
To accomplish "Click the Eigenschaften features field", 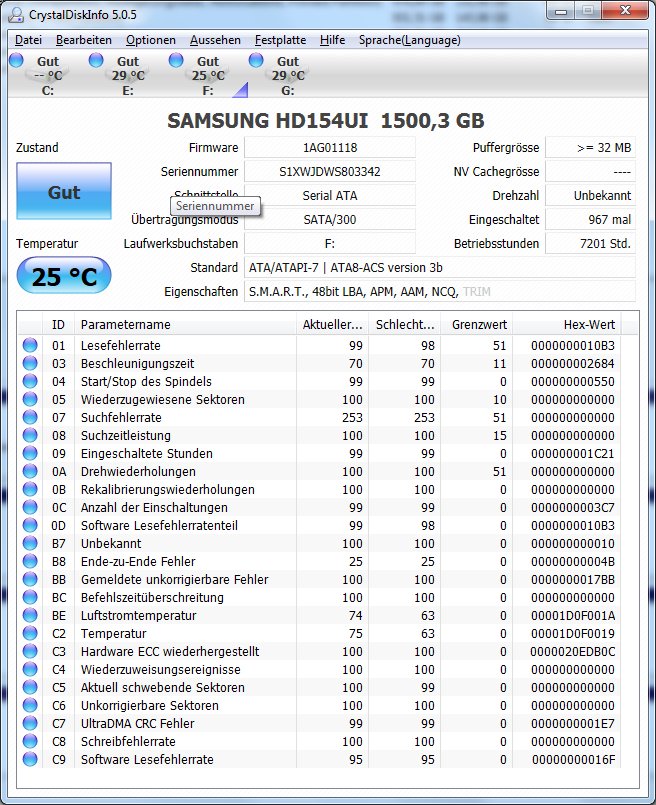I will (x=439, y=292).
